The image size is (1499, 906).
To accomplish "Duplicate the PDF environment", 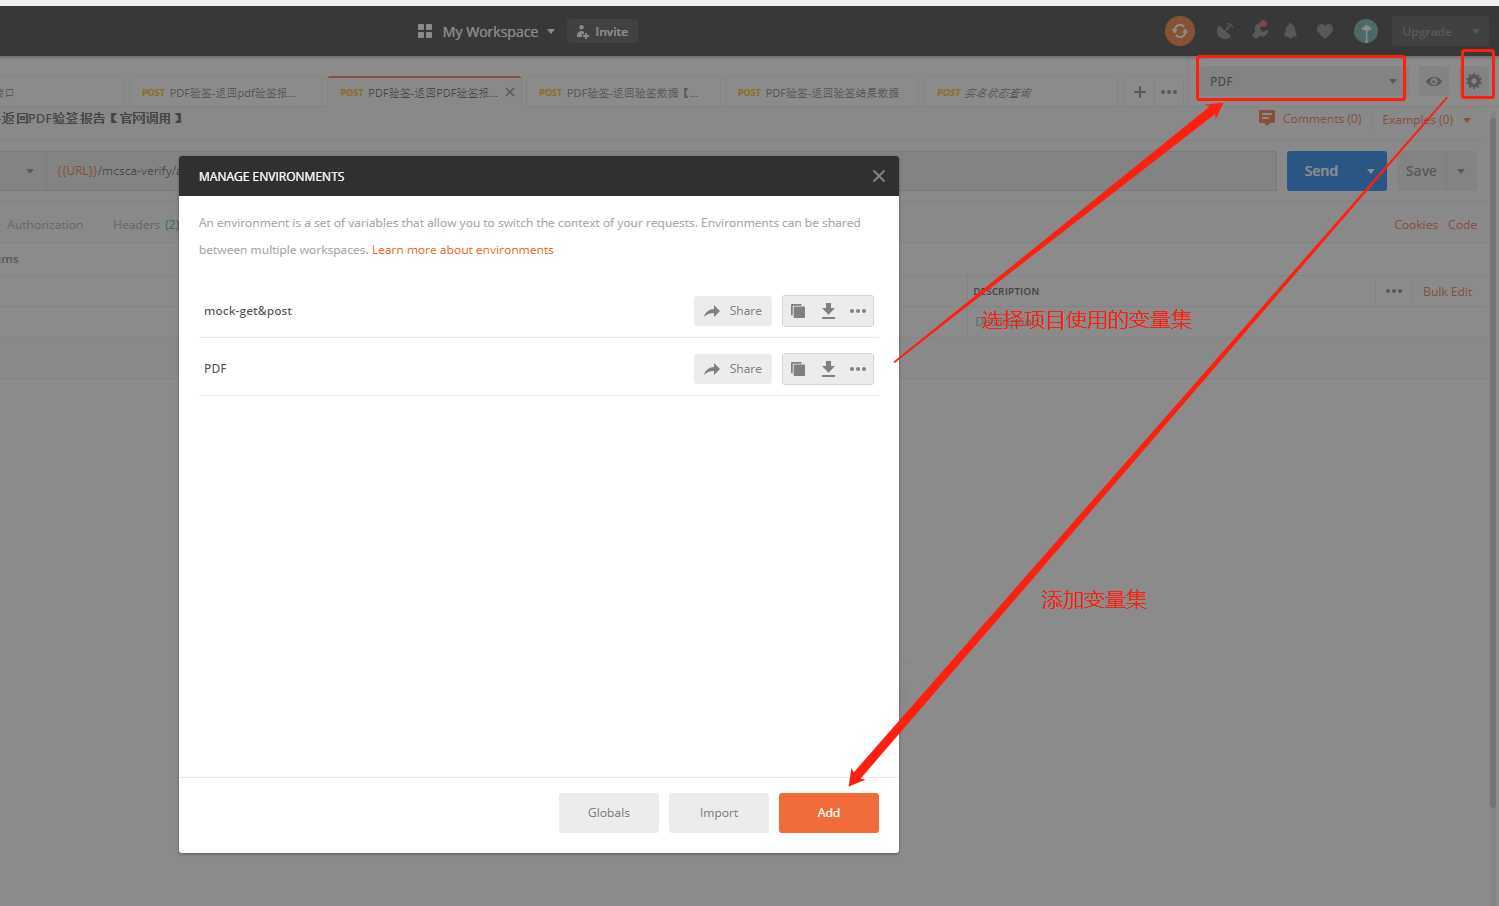I will pos(798,369).
